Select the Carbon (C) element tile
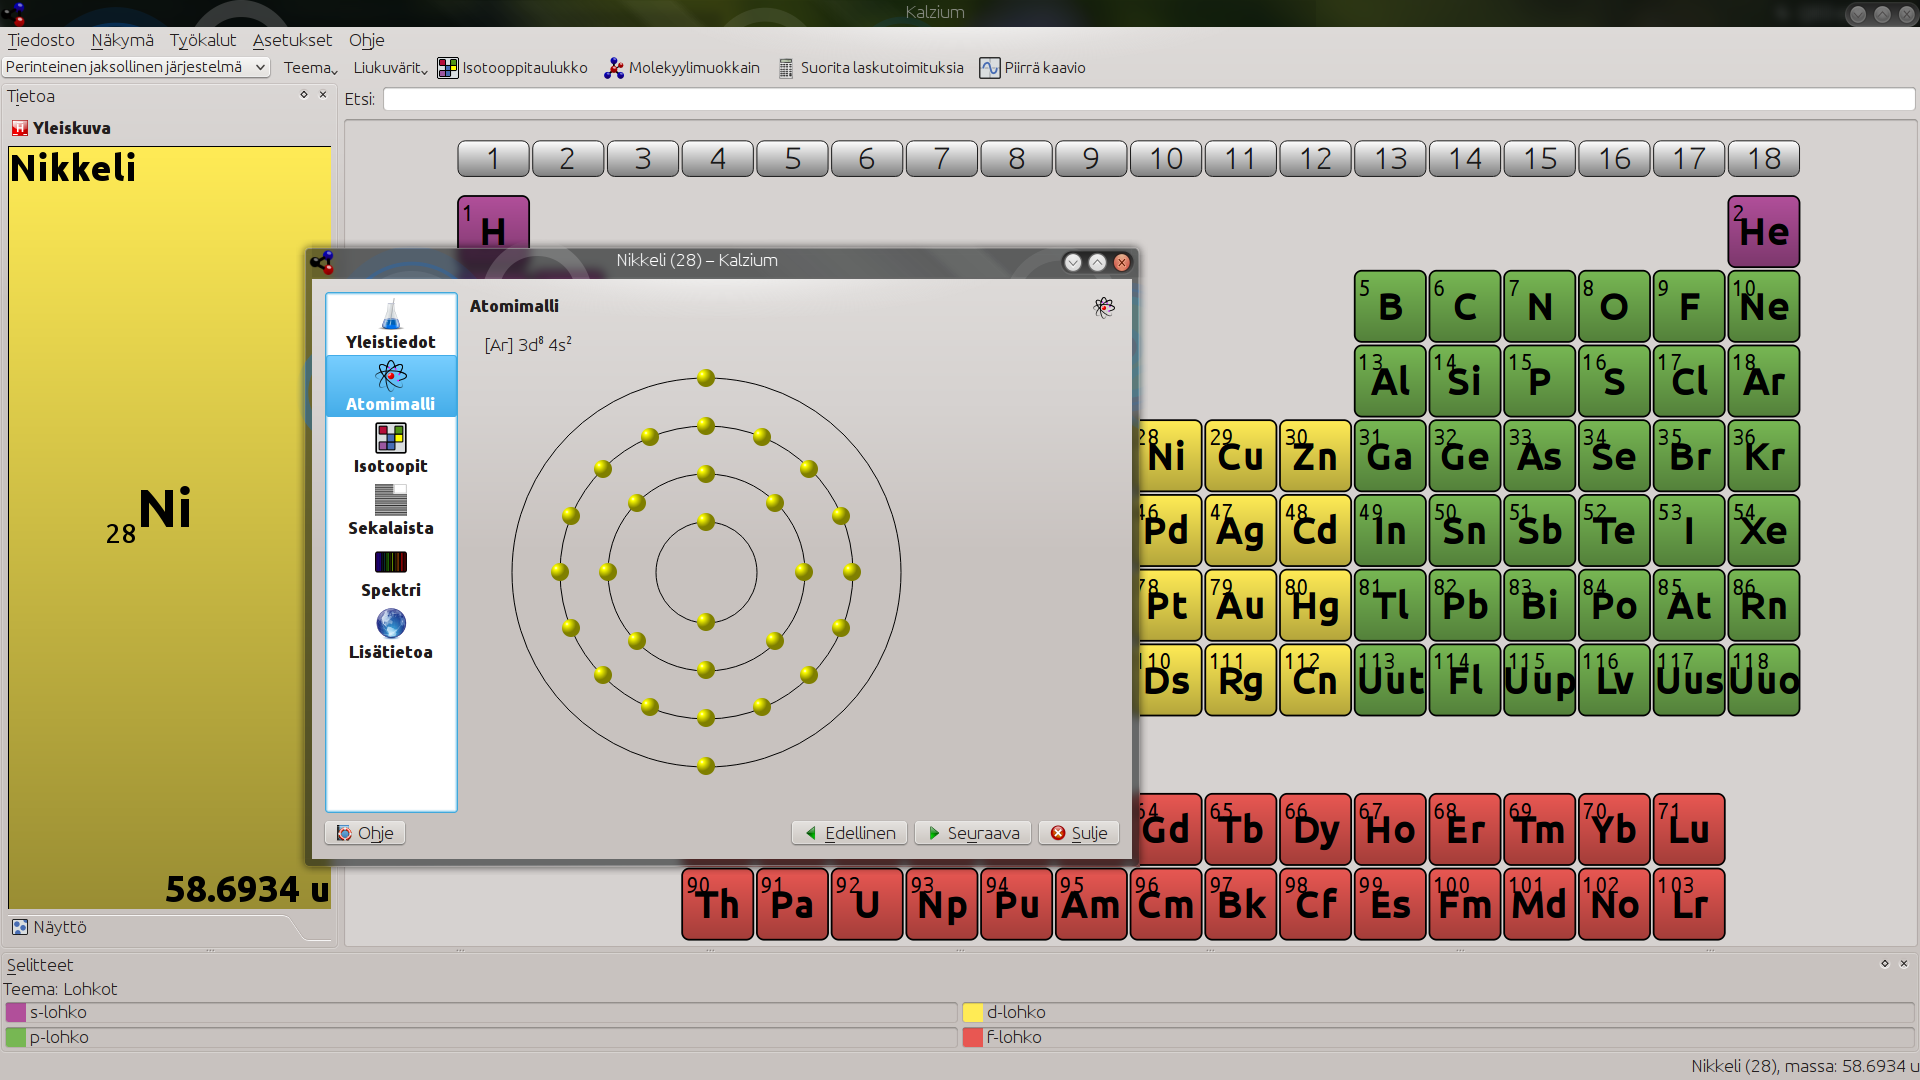Viewport: 1920px width, 1080px height. pos(1465,306)
